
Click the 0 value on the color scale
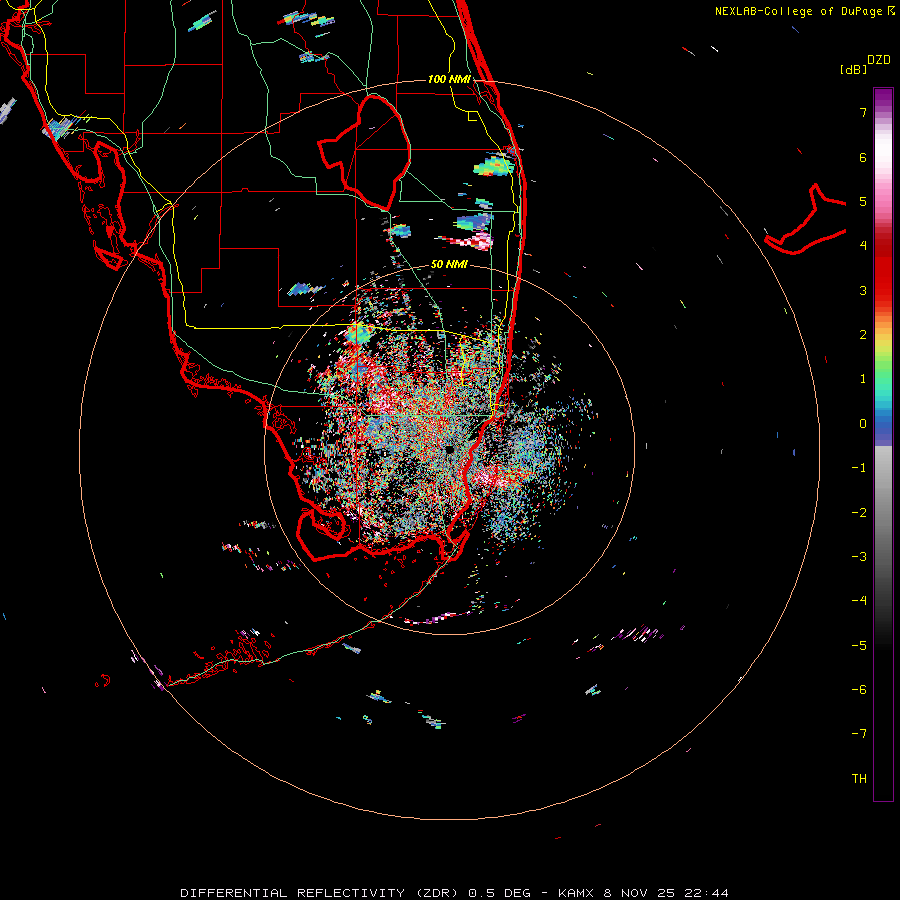click(863, 424)
